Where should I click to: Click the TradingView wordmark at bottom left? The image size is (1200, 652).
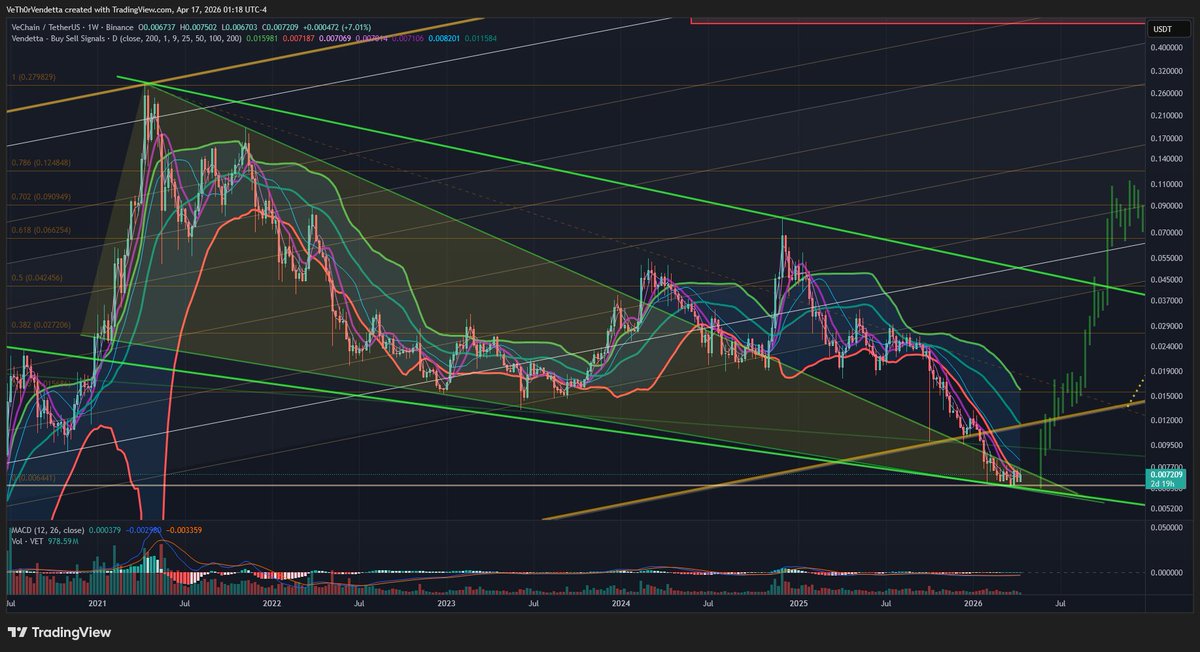[x=71, y=632]
